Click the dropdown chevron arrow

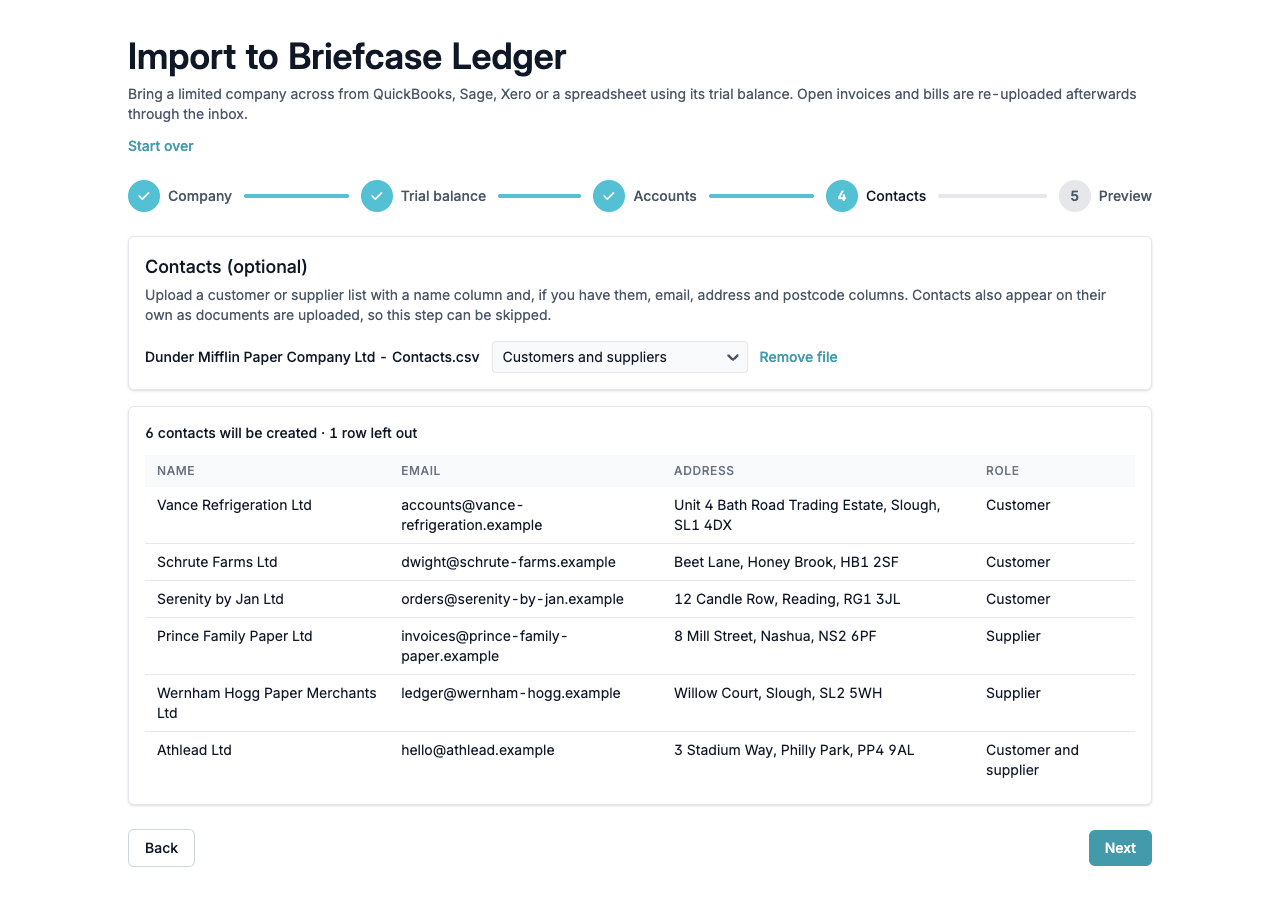click(x=732, y=357)
